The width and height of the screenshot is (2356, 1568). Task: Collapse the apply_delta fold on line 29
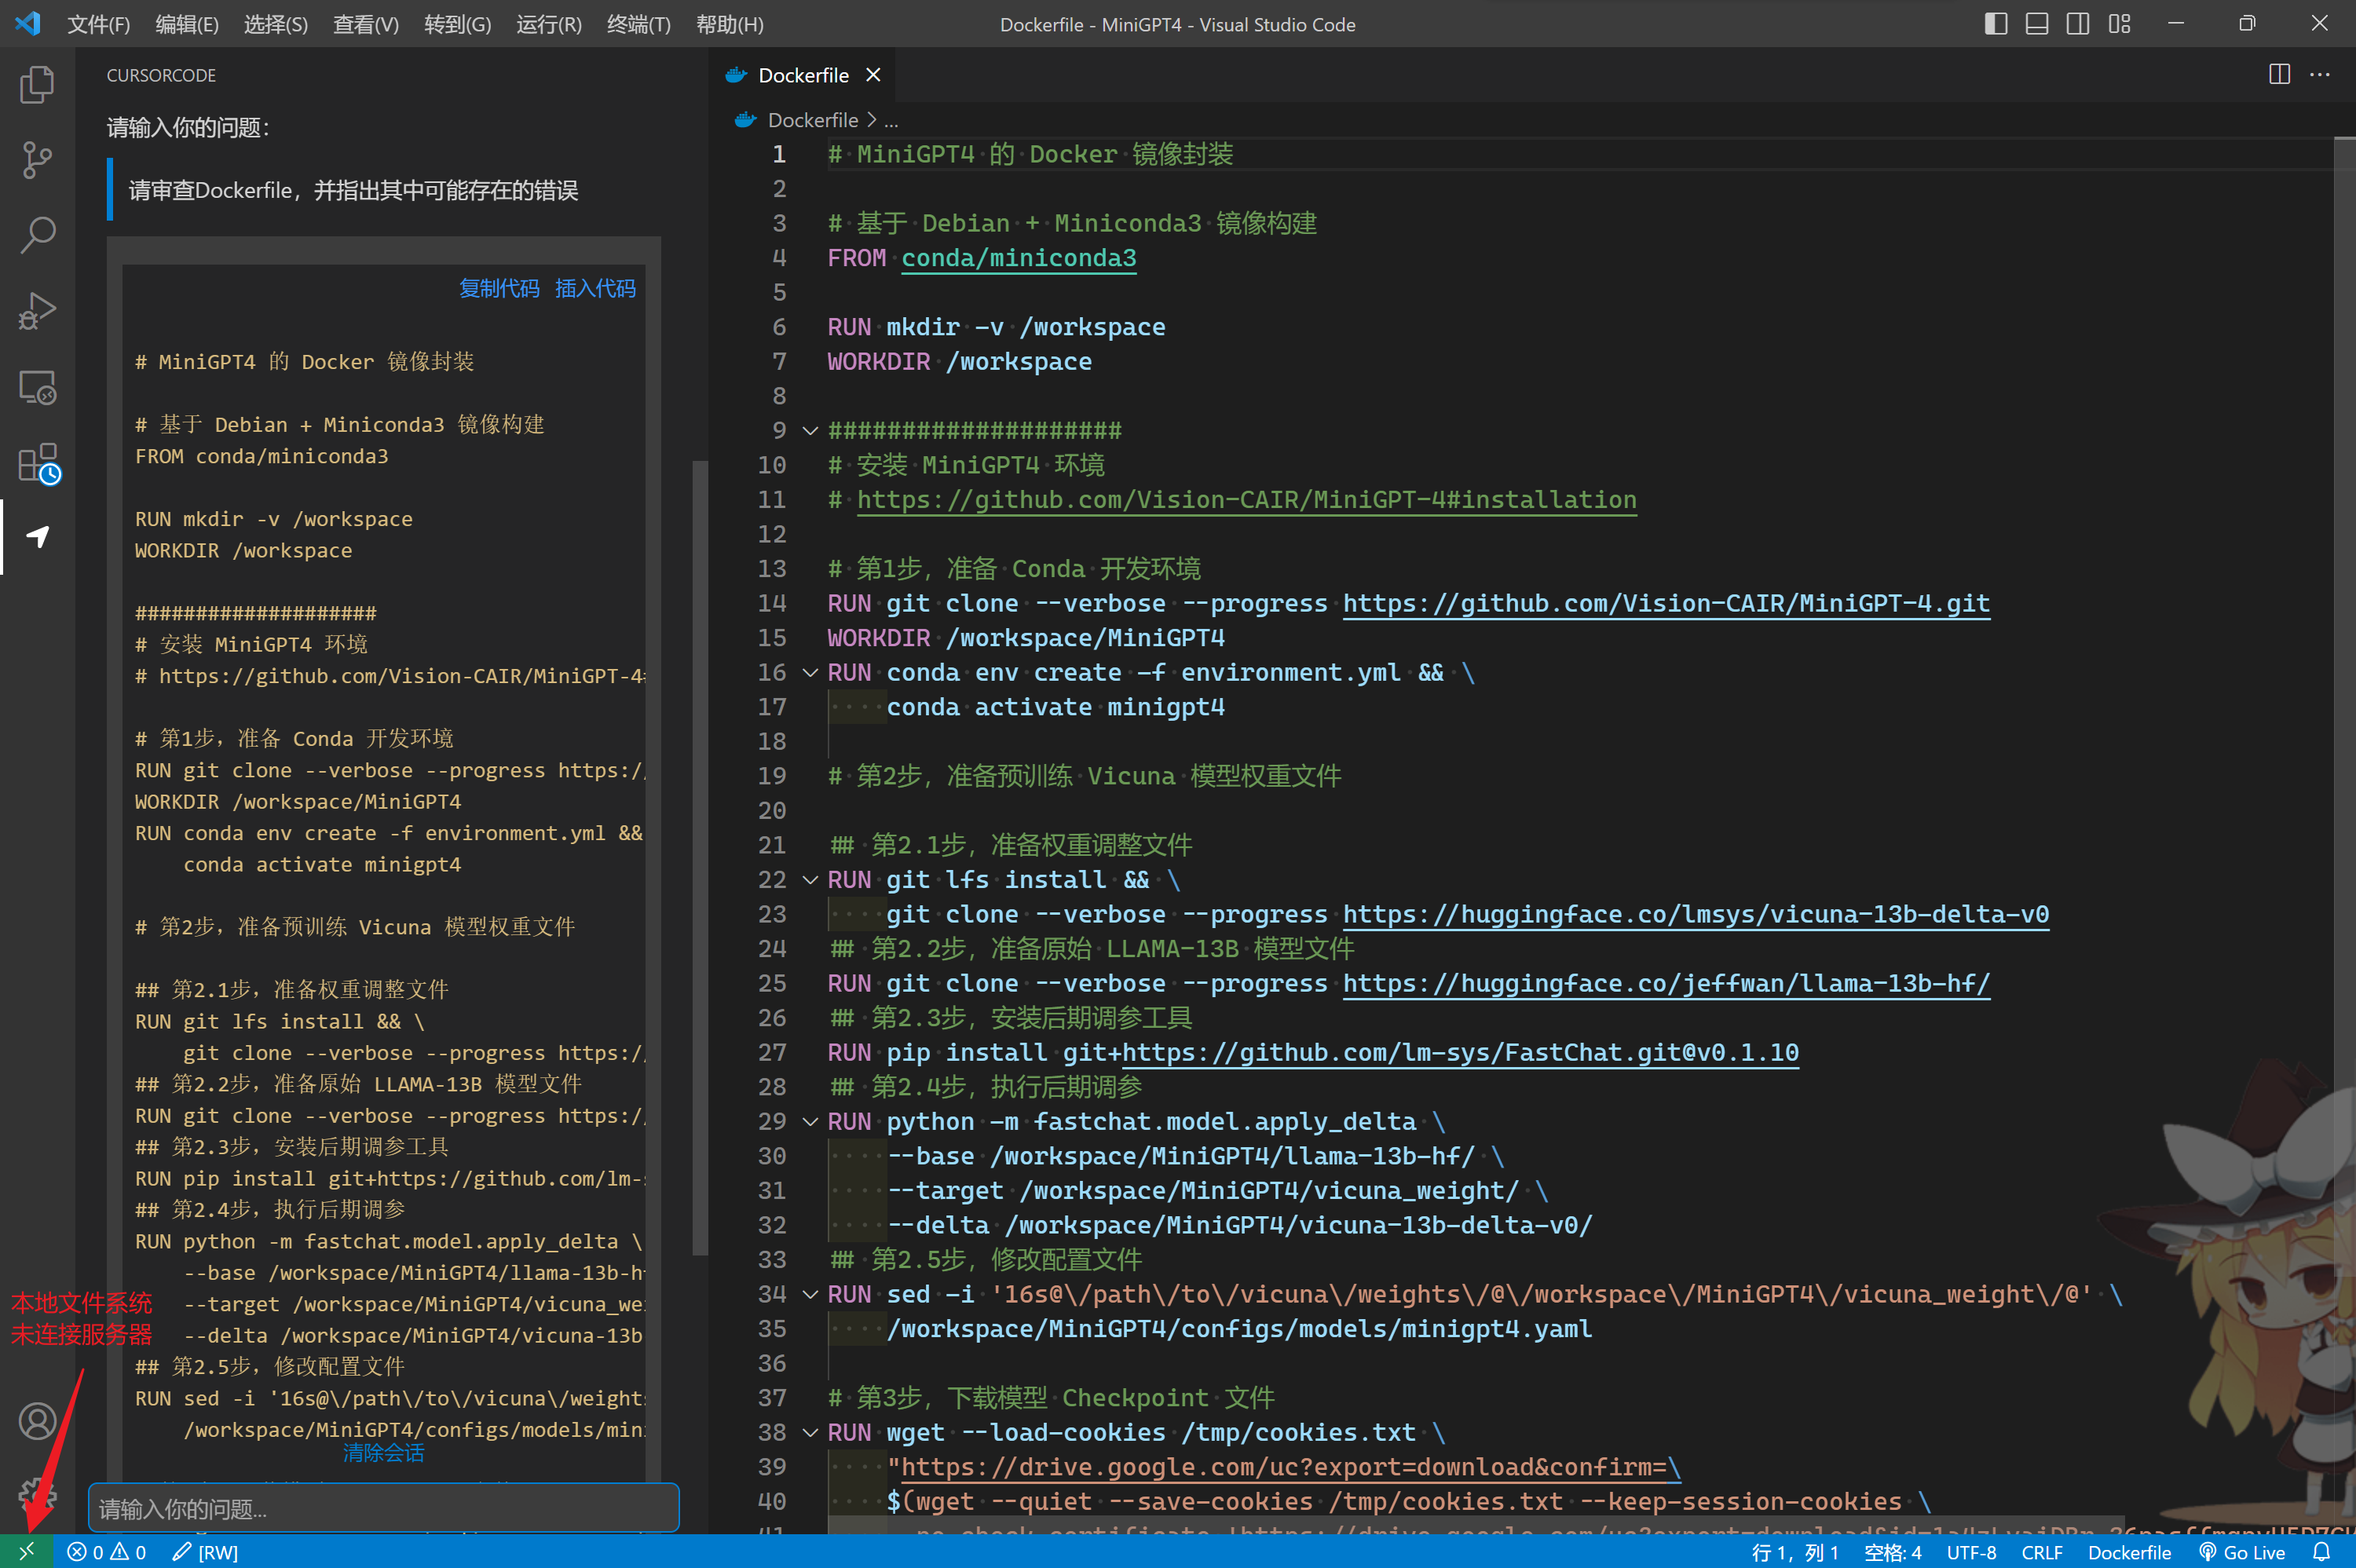(x=810, y=1121)
